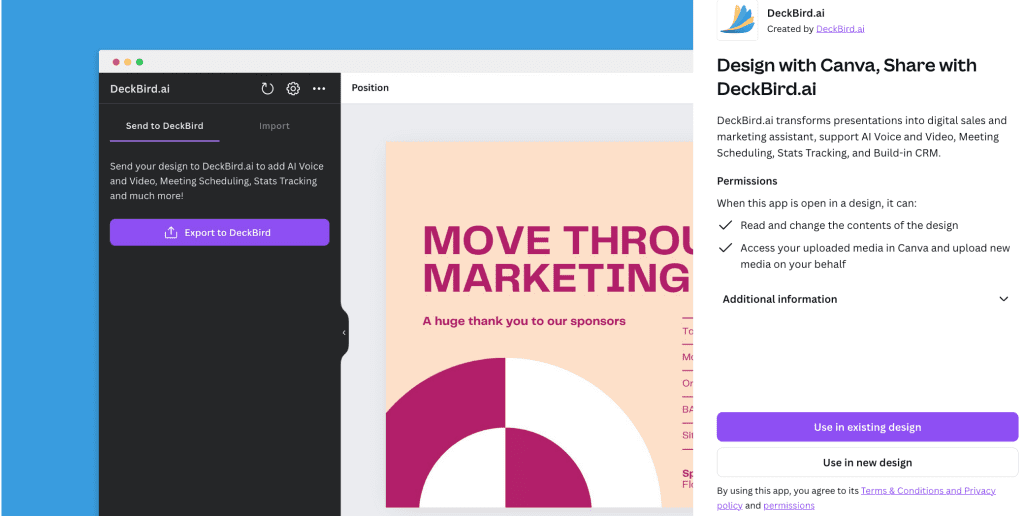This screenshot has width=1024, height=516.
Task: Click the DeckBird.ai transforms presentations description paragraph
Action: point(862,137)
